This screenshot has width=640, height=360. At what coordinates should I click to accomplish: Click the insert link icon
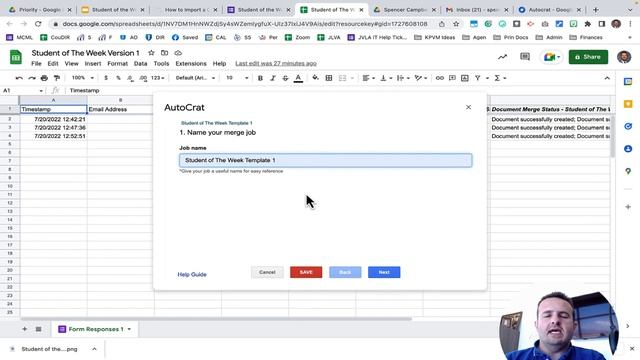pyautogui.click(x=440, y=78)
